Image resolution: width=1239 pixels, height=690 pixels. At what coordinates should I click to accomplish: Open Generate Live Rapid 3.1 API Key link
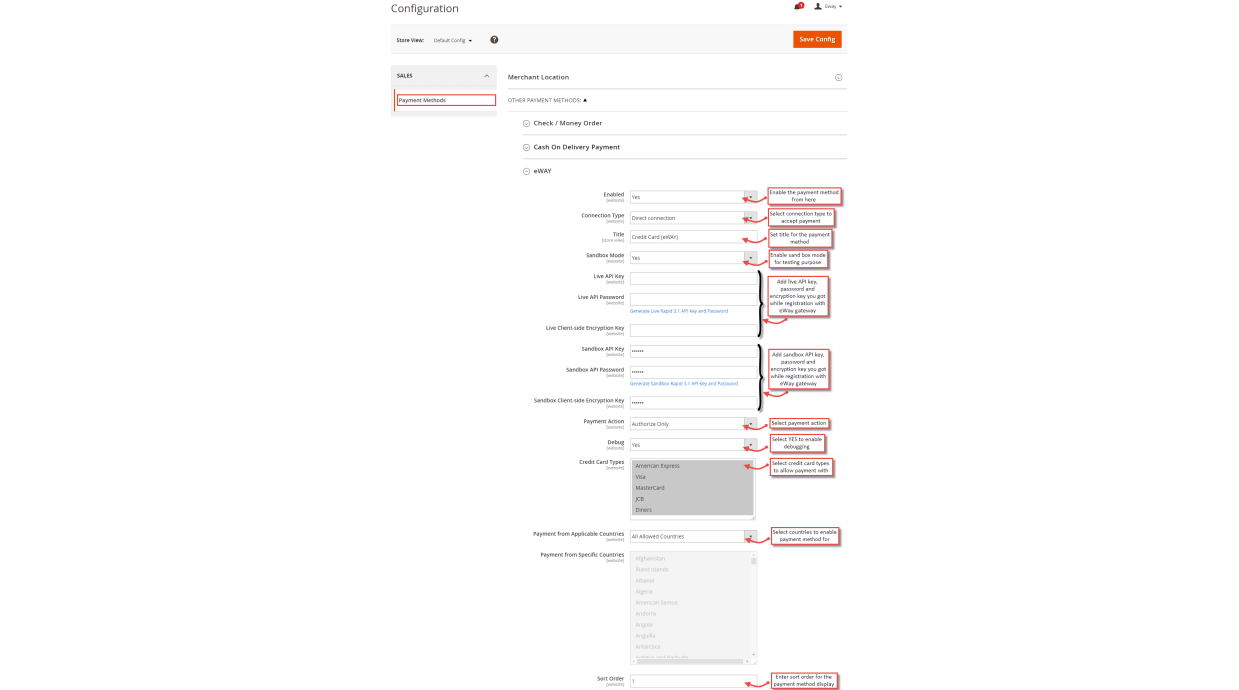tap(679, 311)
